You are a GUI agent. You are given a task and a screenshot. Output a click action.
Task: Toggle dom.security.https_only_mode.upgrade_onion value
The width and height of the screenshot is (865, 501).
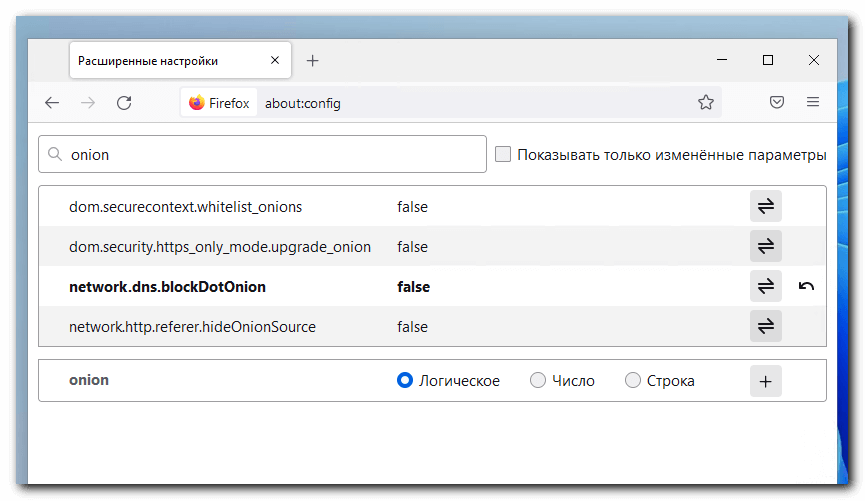point(765,247)
